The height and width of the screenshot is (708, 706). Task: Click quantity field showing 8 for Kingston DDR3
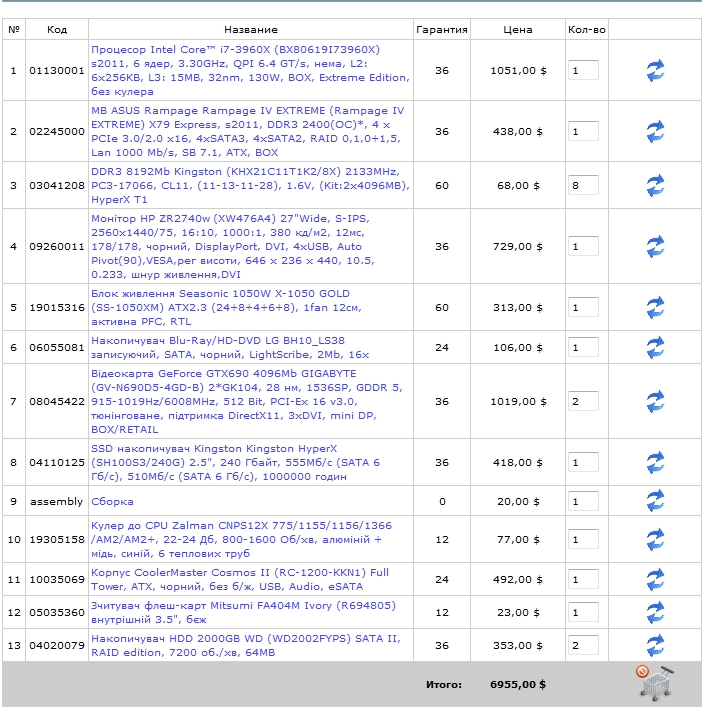[x=583, y=186]
